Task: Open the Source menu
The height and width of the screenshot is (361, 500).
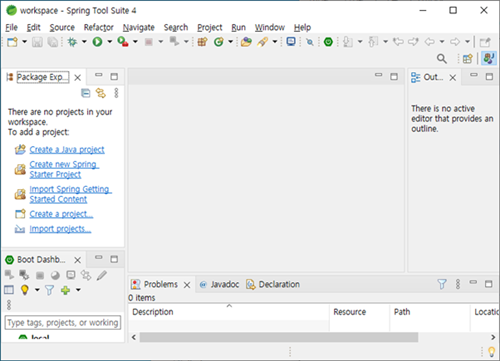Action: click(62, 27)
